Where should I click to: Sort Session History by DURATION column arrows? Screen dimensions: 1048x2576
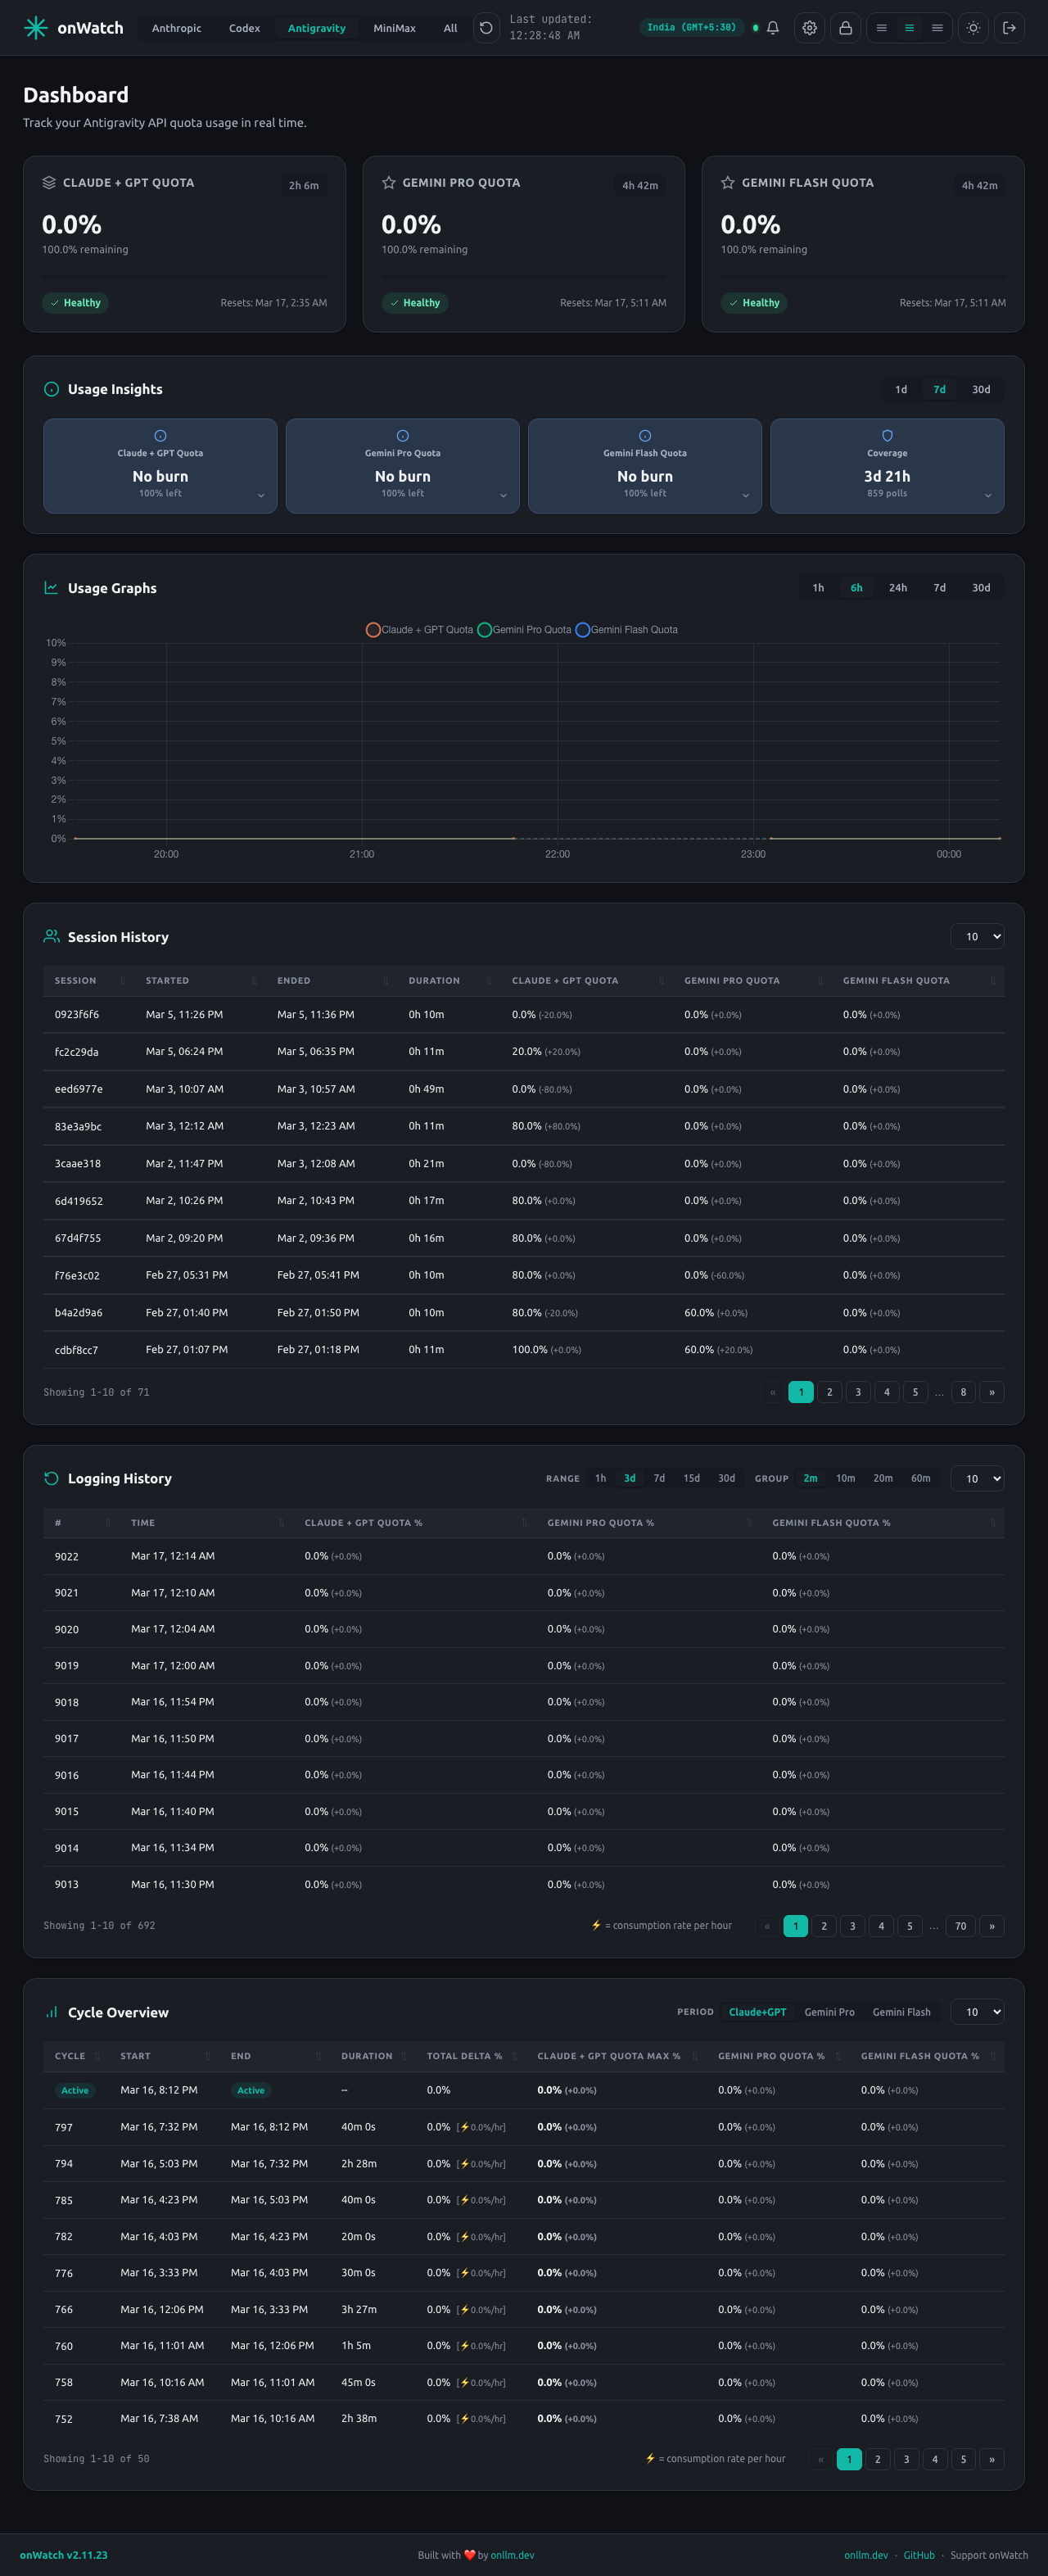pos(489,981)
